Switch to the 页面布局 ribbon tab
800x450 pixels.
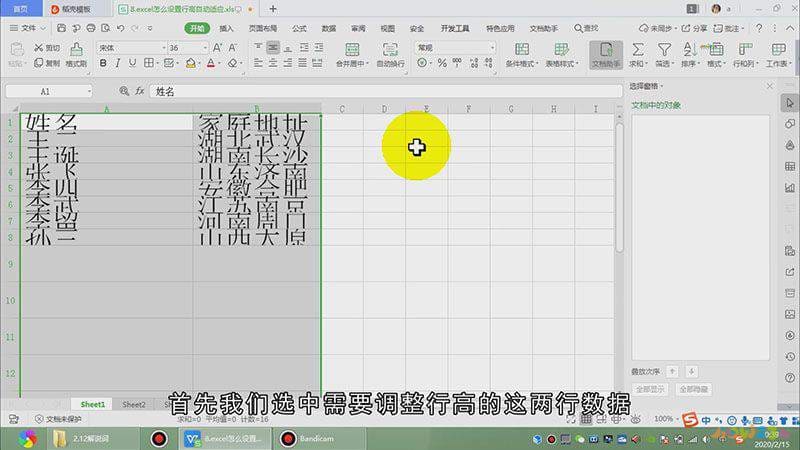pyautogui.click(x=263, y=29)
